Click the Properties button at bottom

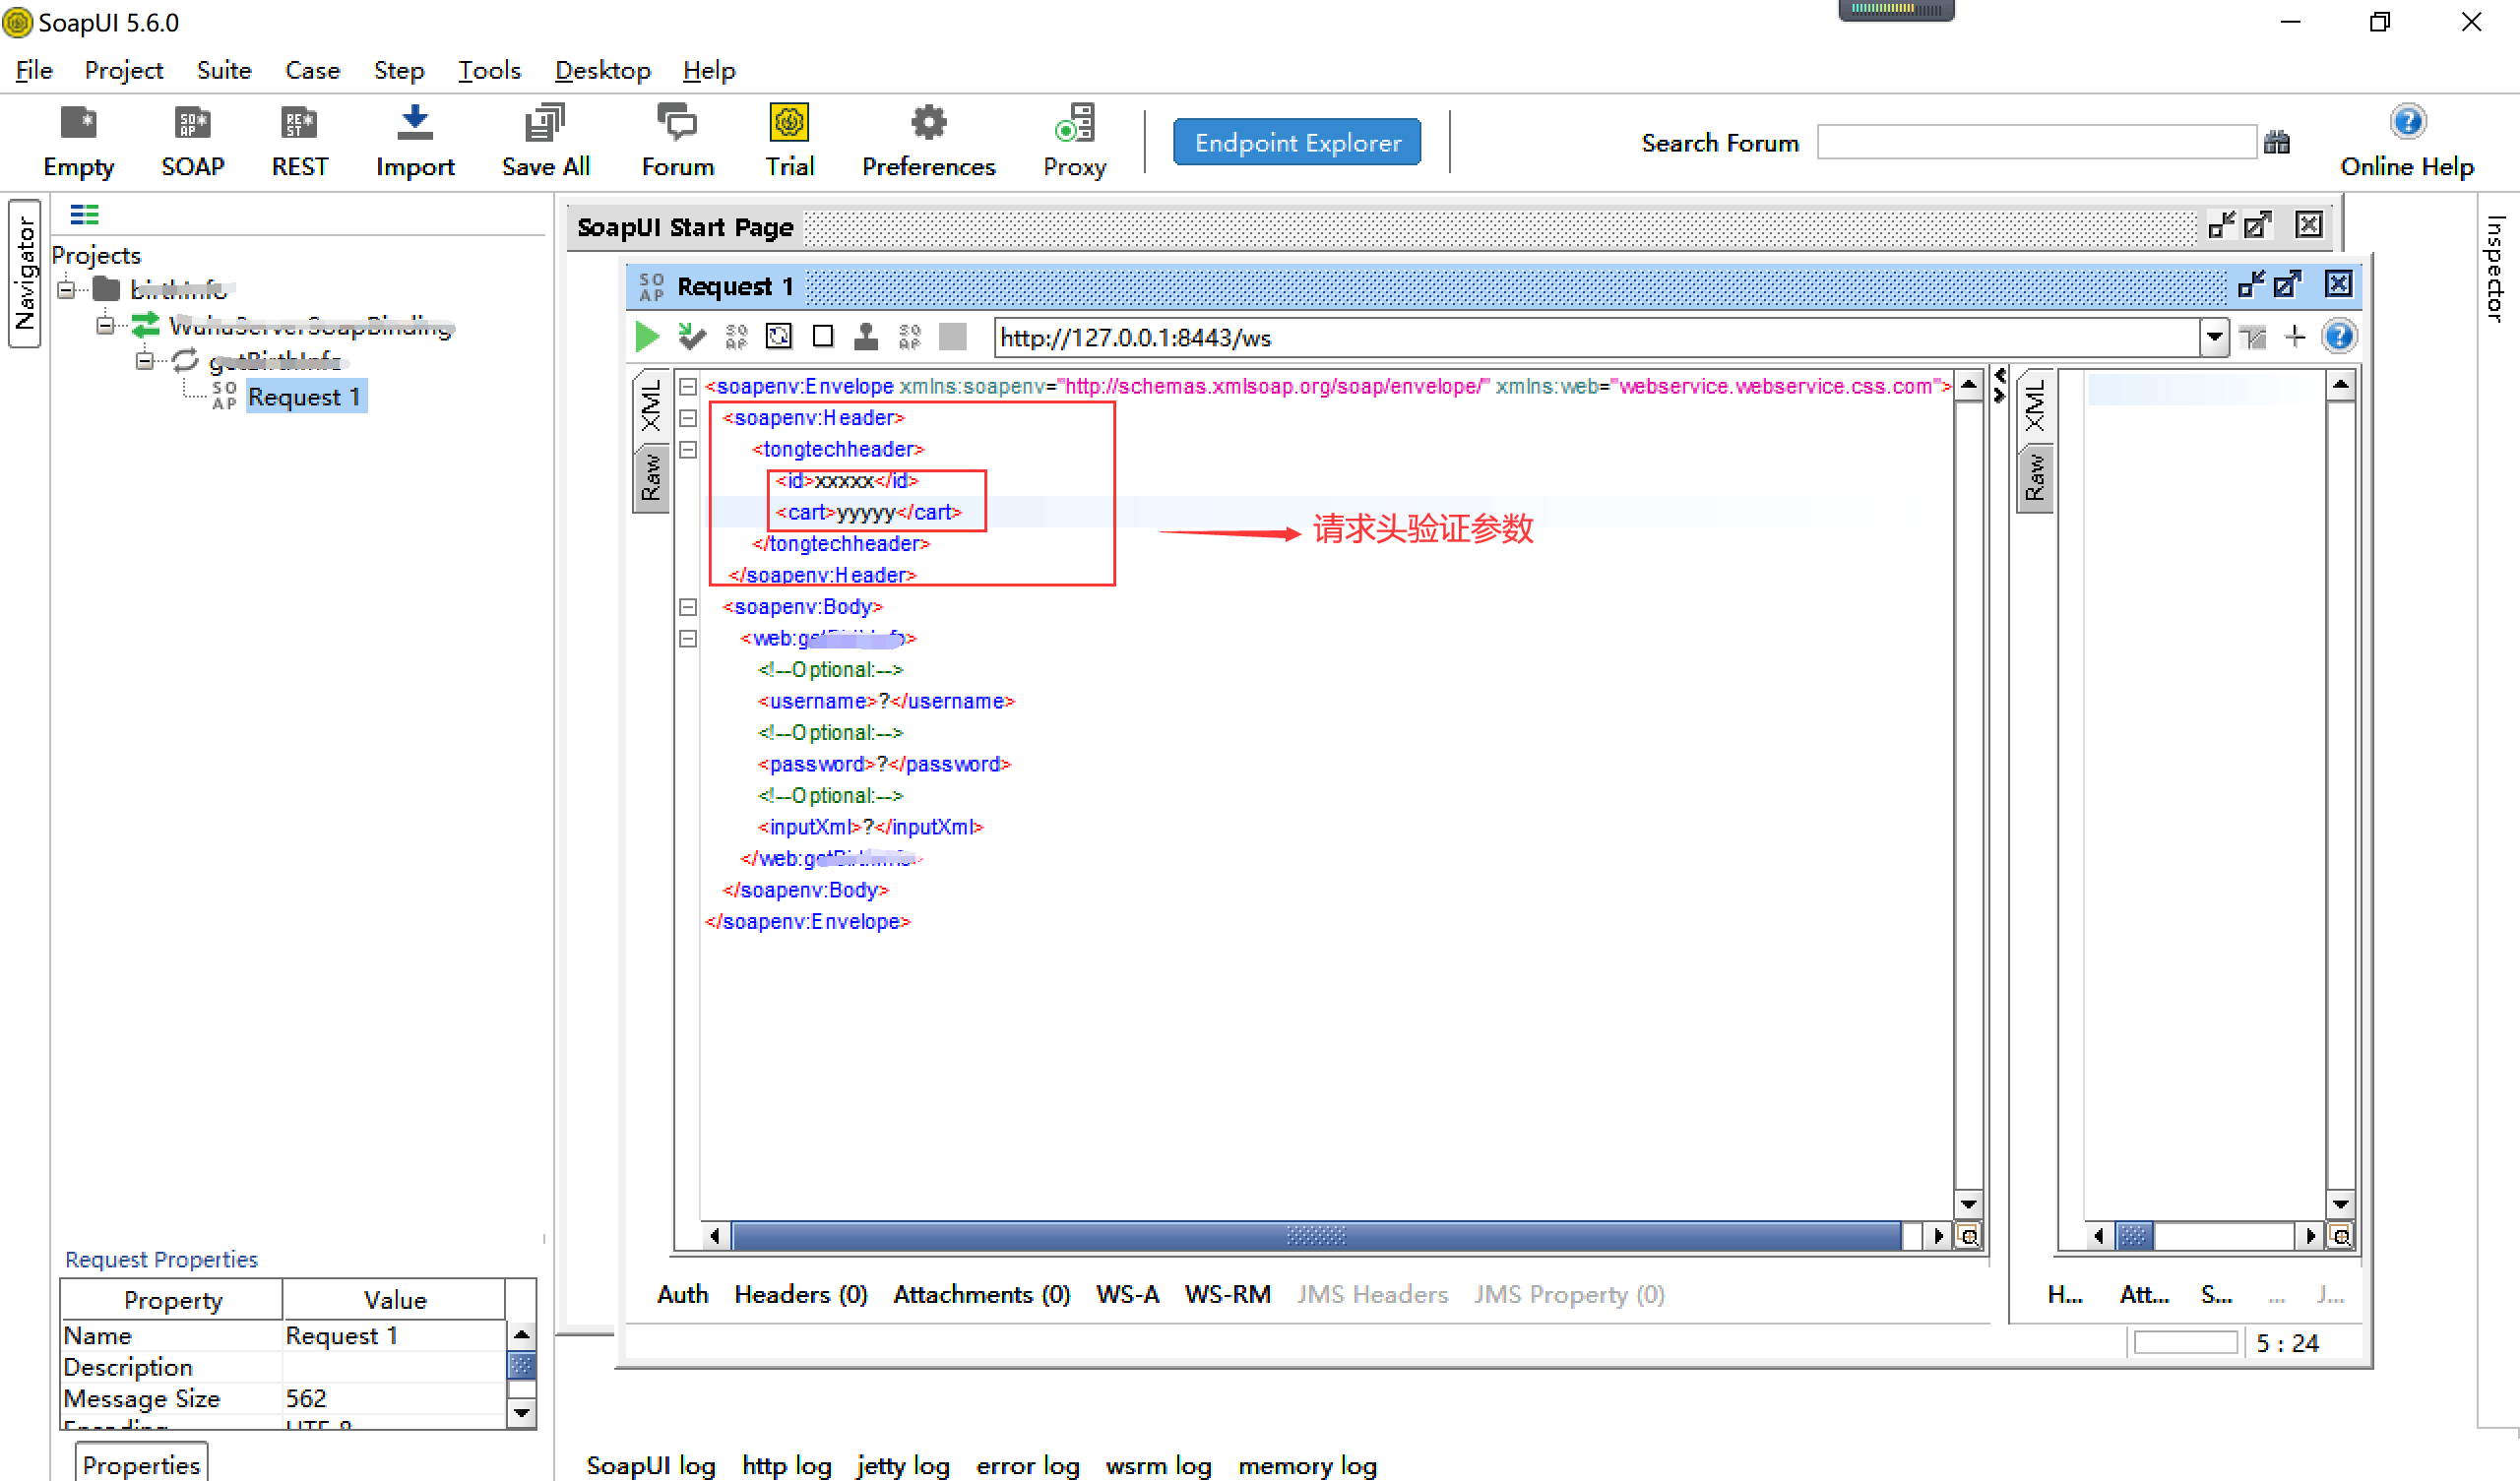coord(141,1463)
